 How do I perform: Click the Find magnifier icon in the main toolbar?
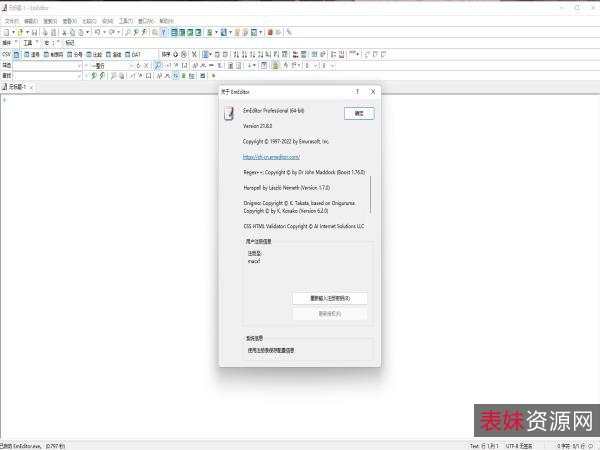click(128, 33)
